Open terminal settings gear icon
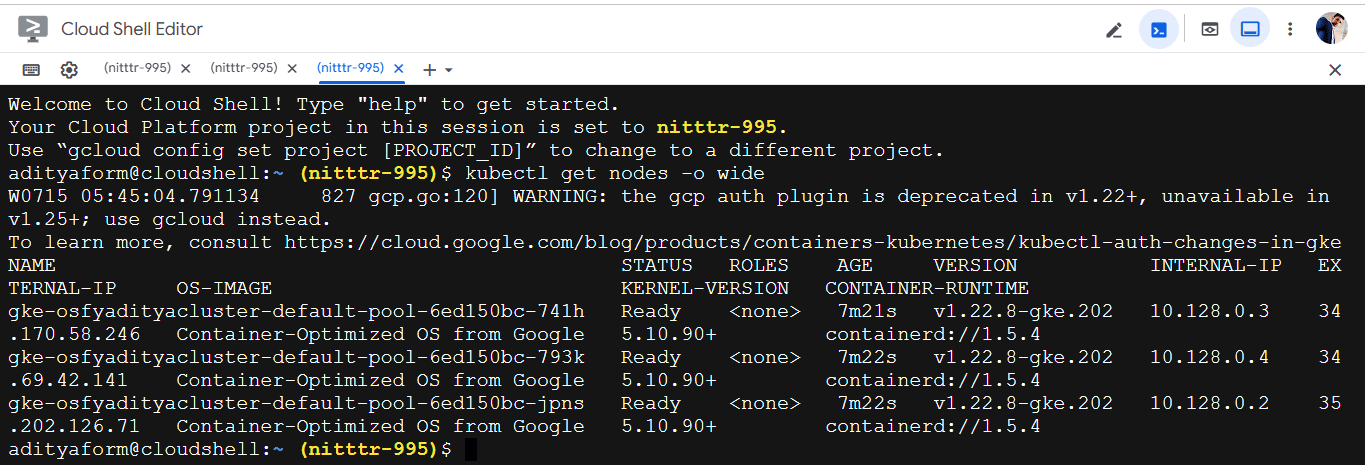 [x=69, y=70]
